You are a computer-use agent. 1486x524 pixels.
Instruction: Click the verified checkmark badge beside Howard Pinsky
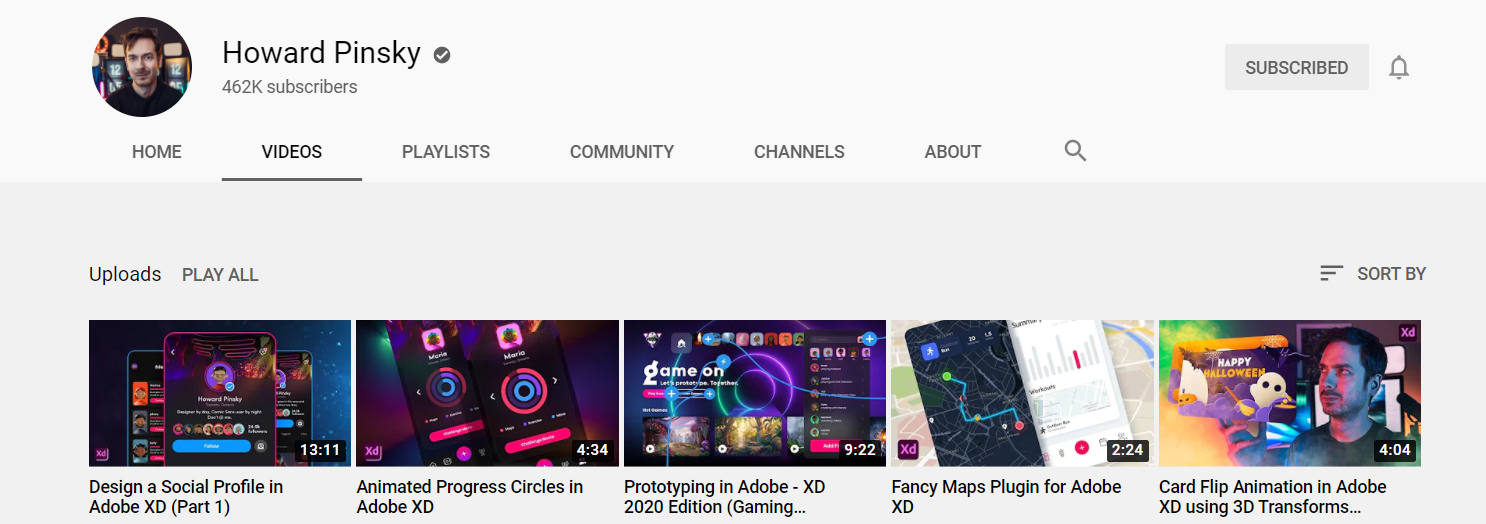coord(442,55)
